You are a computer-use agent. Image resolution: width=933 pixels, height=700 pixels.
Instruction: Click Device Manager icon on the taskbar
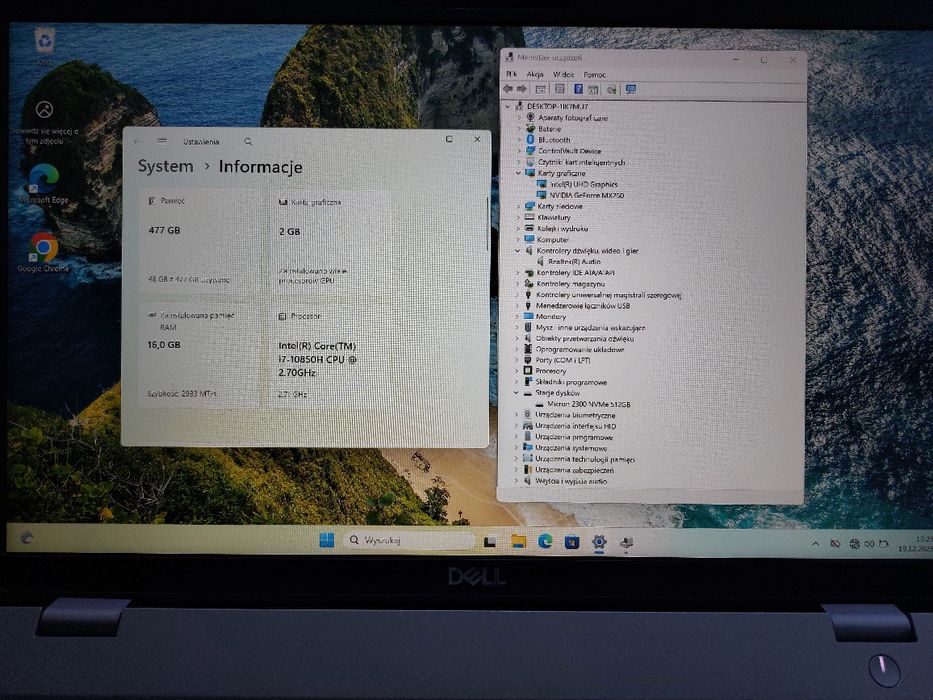[626, 542]
